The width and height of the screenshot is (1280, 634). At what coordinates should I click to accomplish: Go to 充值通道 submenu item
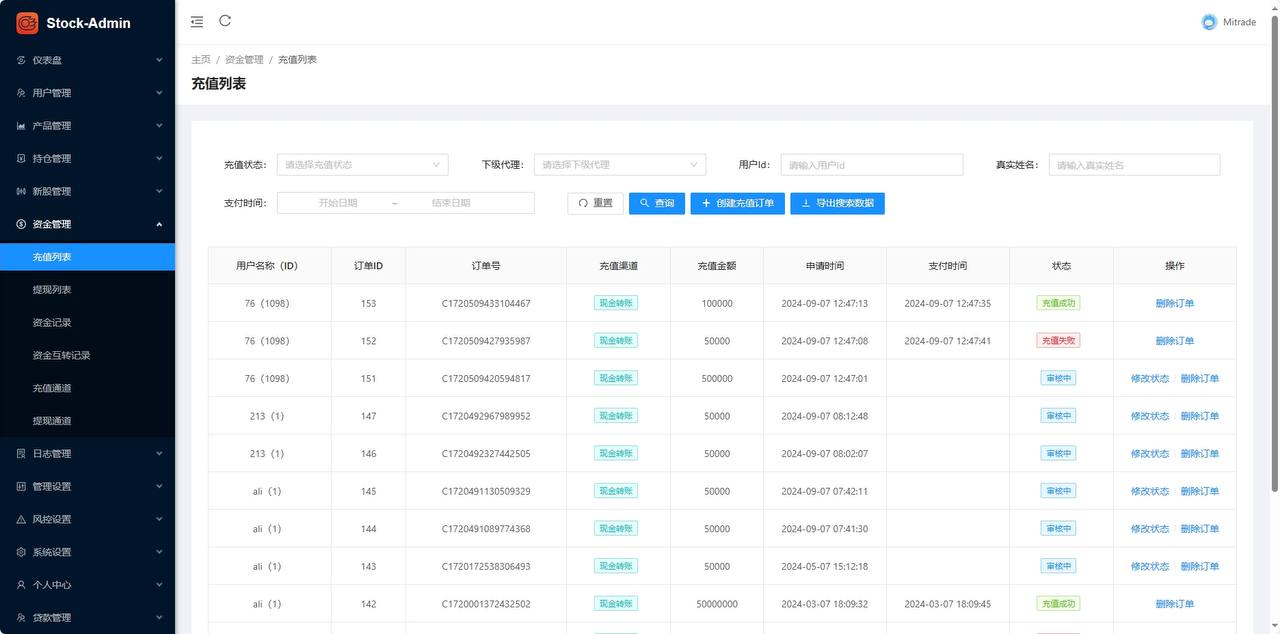52,388
